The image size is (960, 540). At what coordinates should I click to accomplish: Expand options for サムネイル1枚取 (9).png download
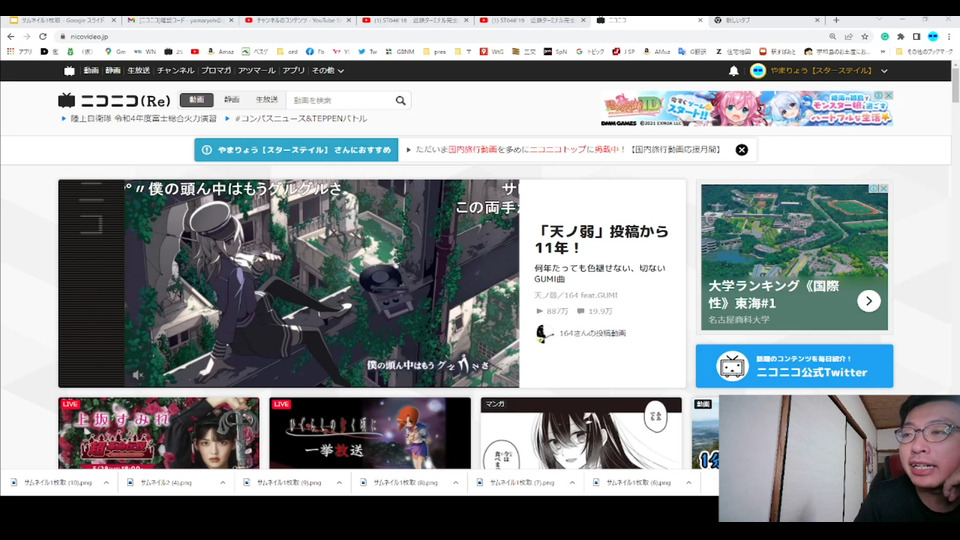coord(339,483)
